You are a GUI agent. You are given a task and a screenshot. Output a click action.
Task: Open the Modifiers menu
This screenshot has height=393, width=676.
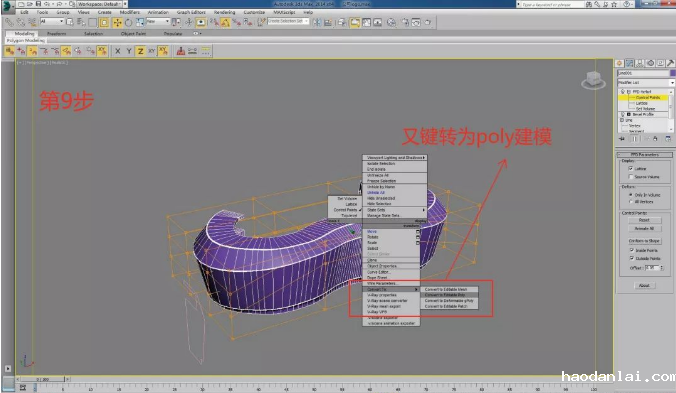click(x=130, y=12)
